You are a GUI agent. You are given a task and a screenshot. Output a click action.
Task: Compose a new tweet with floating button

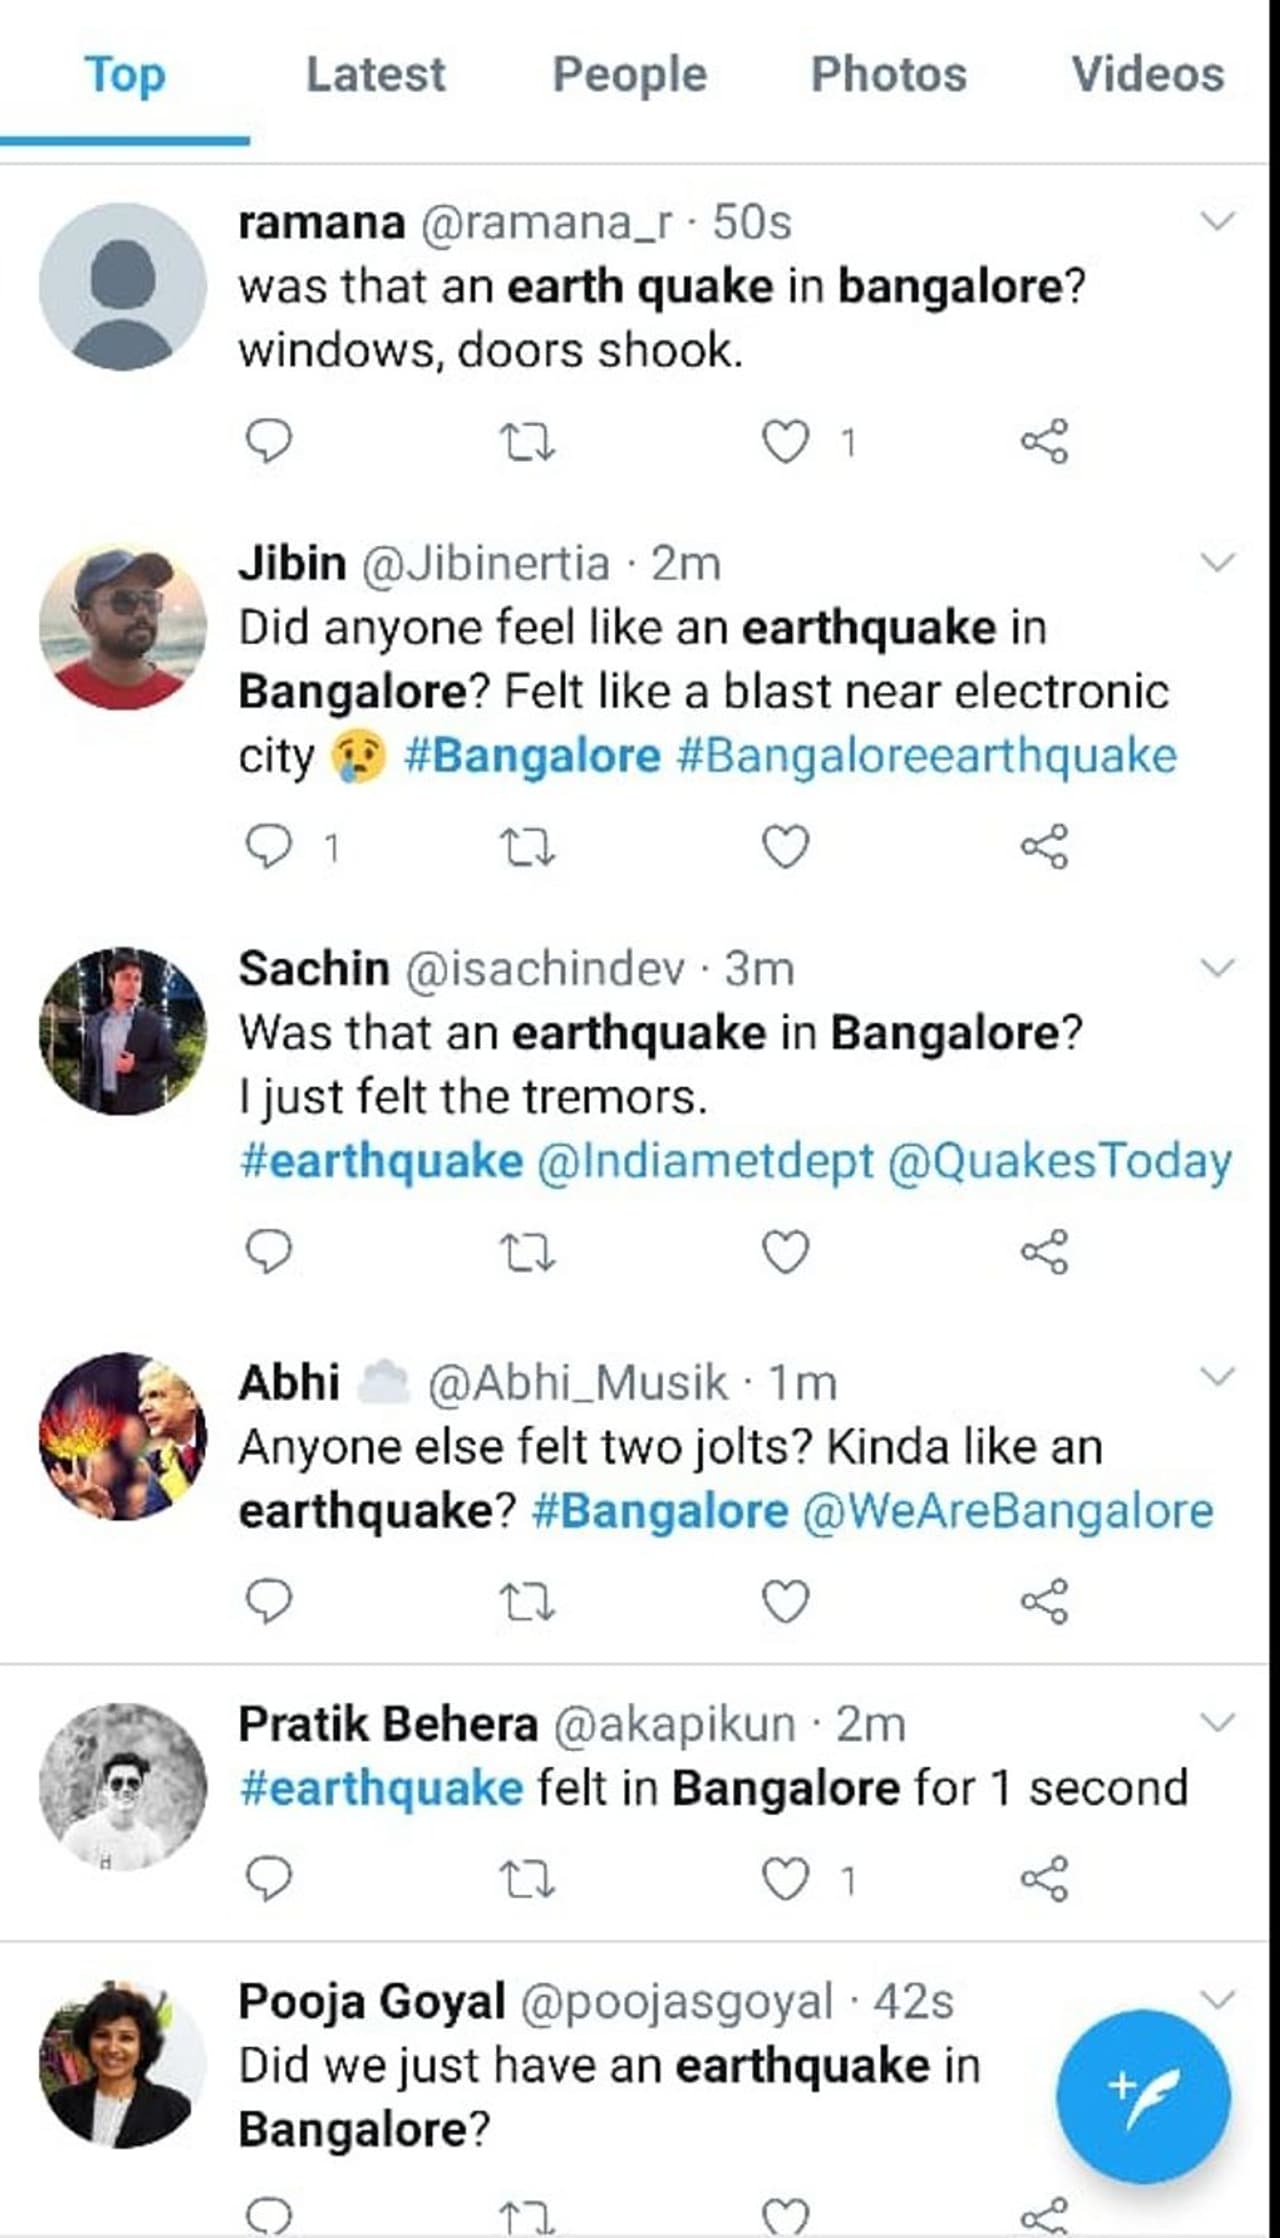click(x=1143, y=2096)
